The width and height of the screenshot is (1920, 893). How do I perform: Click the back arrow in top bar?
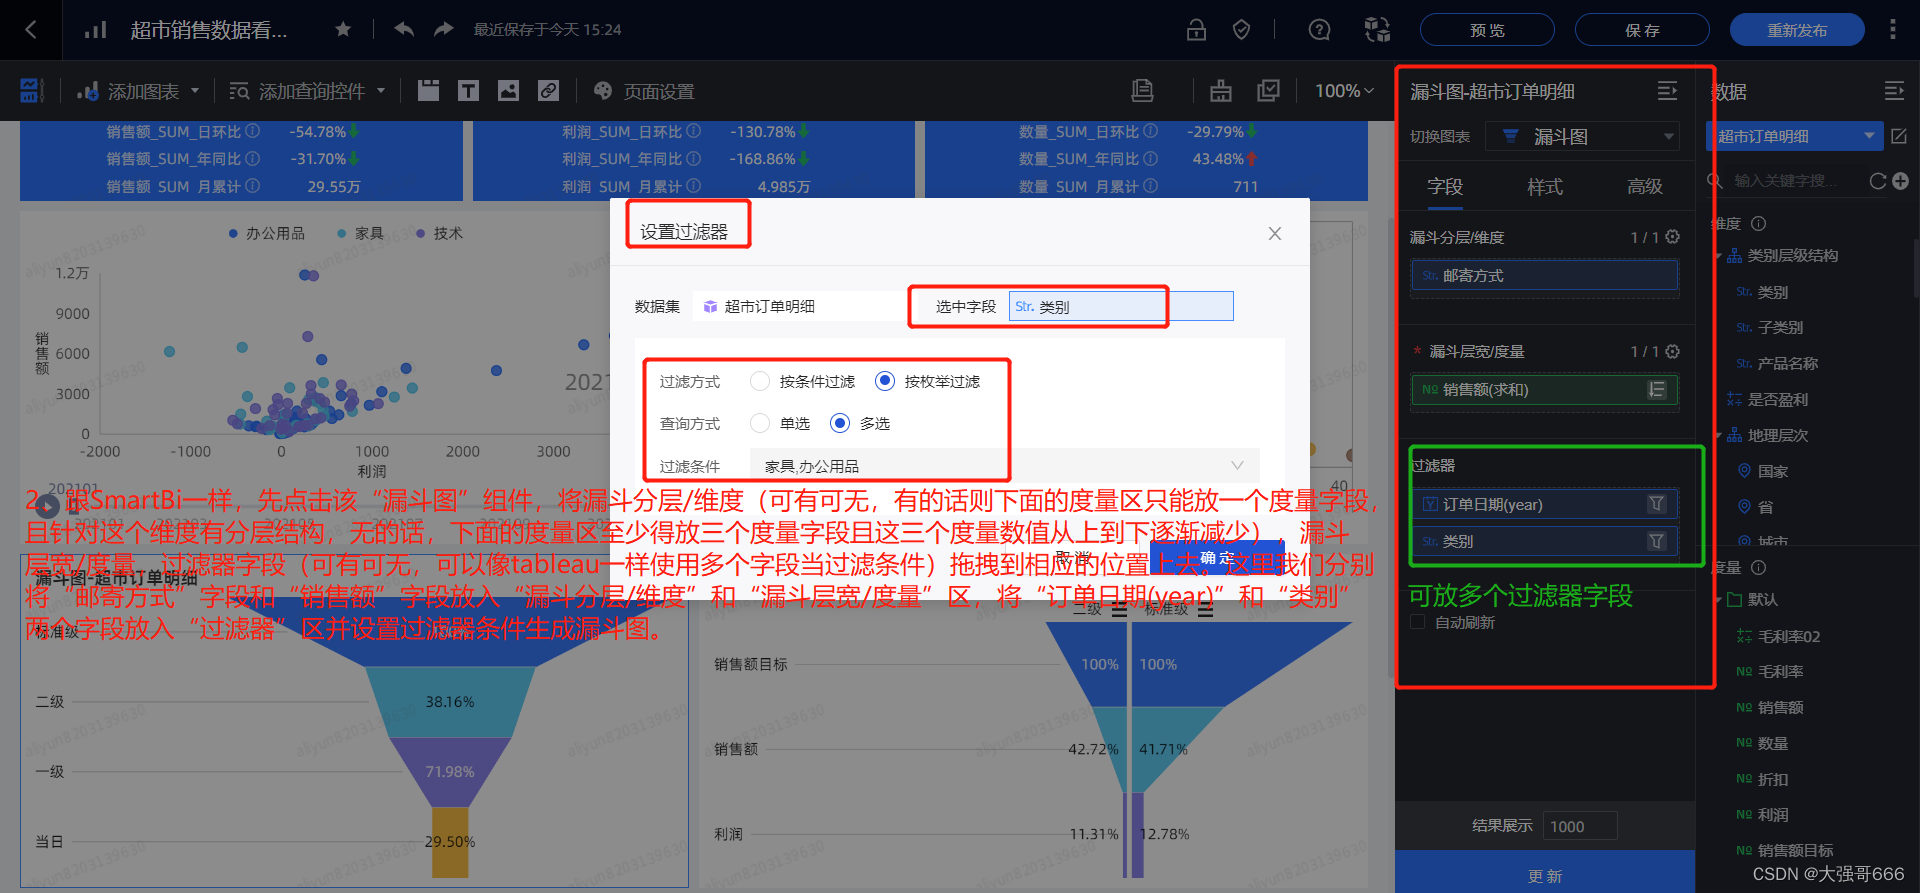pos(31,30)
